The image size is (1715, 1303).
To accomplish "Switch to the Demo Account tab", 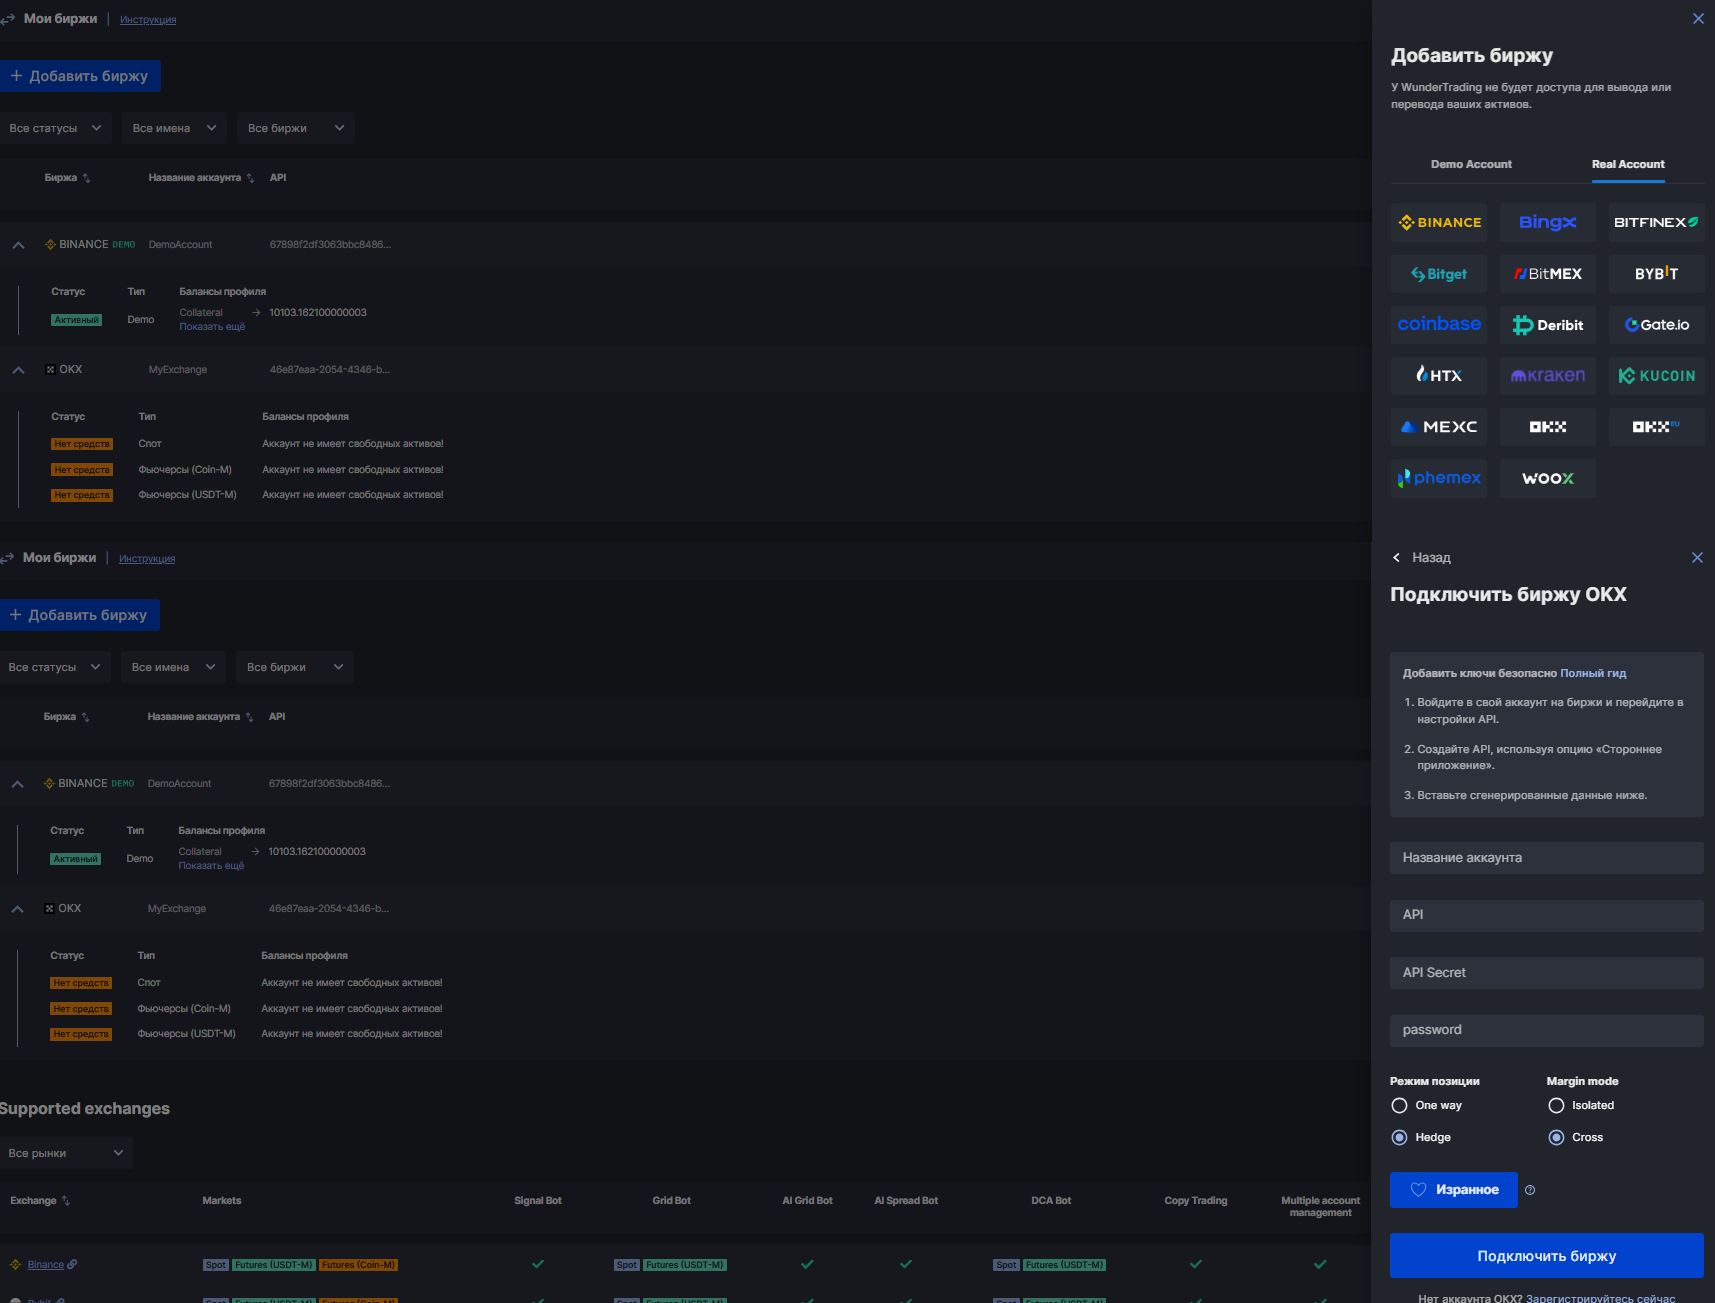I will click(1471, 164).
